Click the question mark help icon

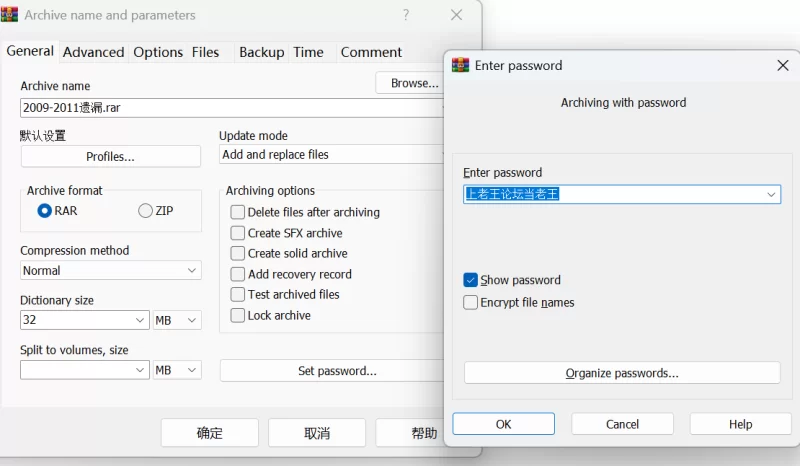(406, 15)
